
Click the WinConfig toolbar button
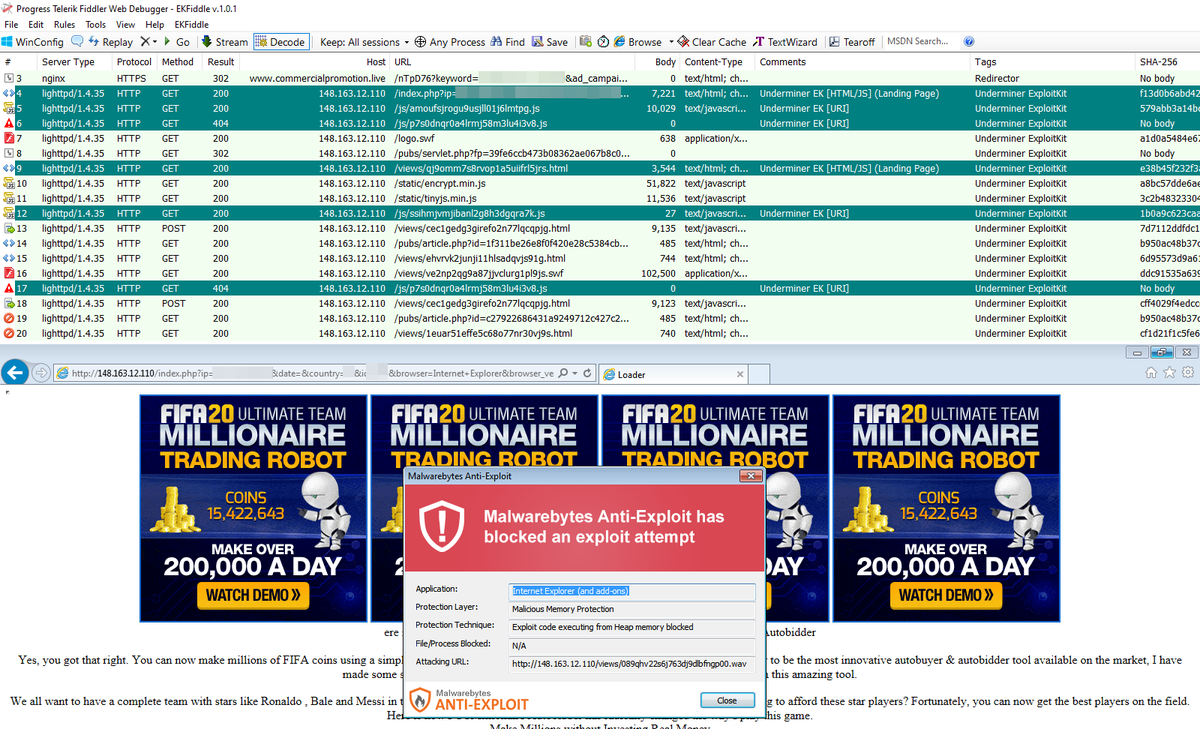click(33, 42)
